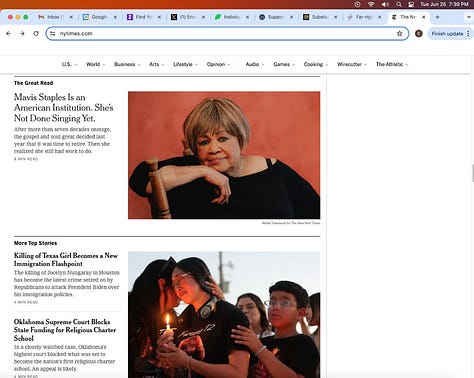Viewport: 474px width, 378px height.
Task: Read the Mavis Staples article summary
Action: tap(62, 140)
